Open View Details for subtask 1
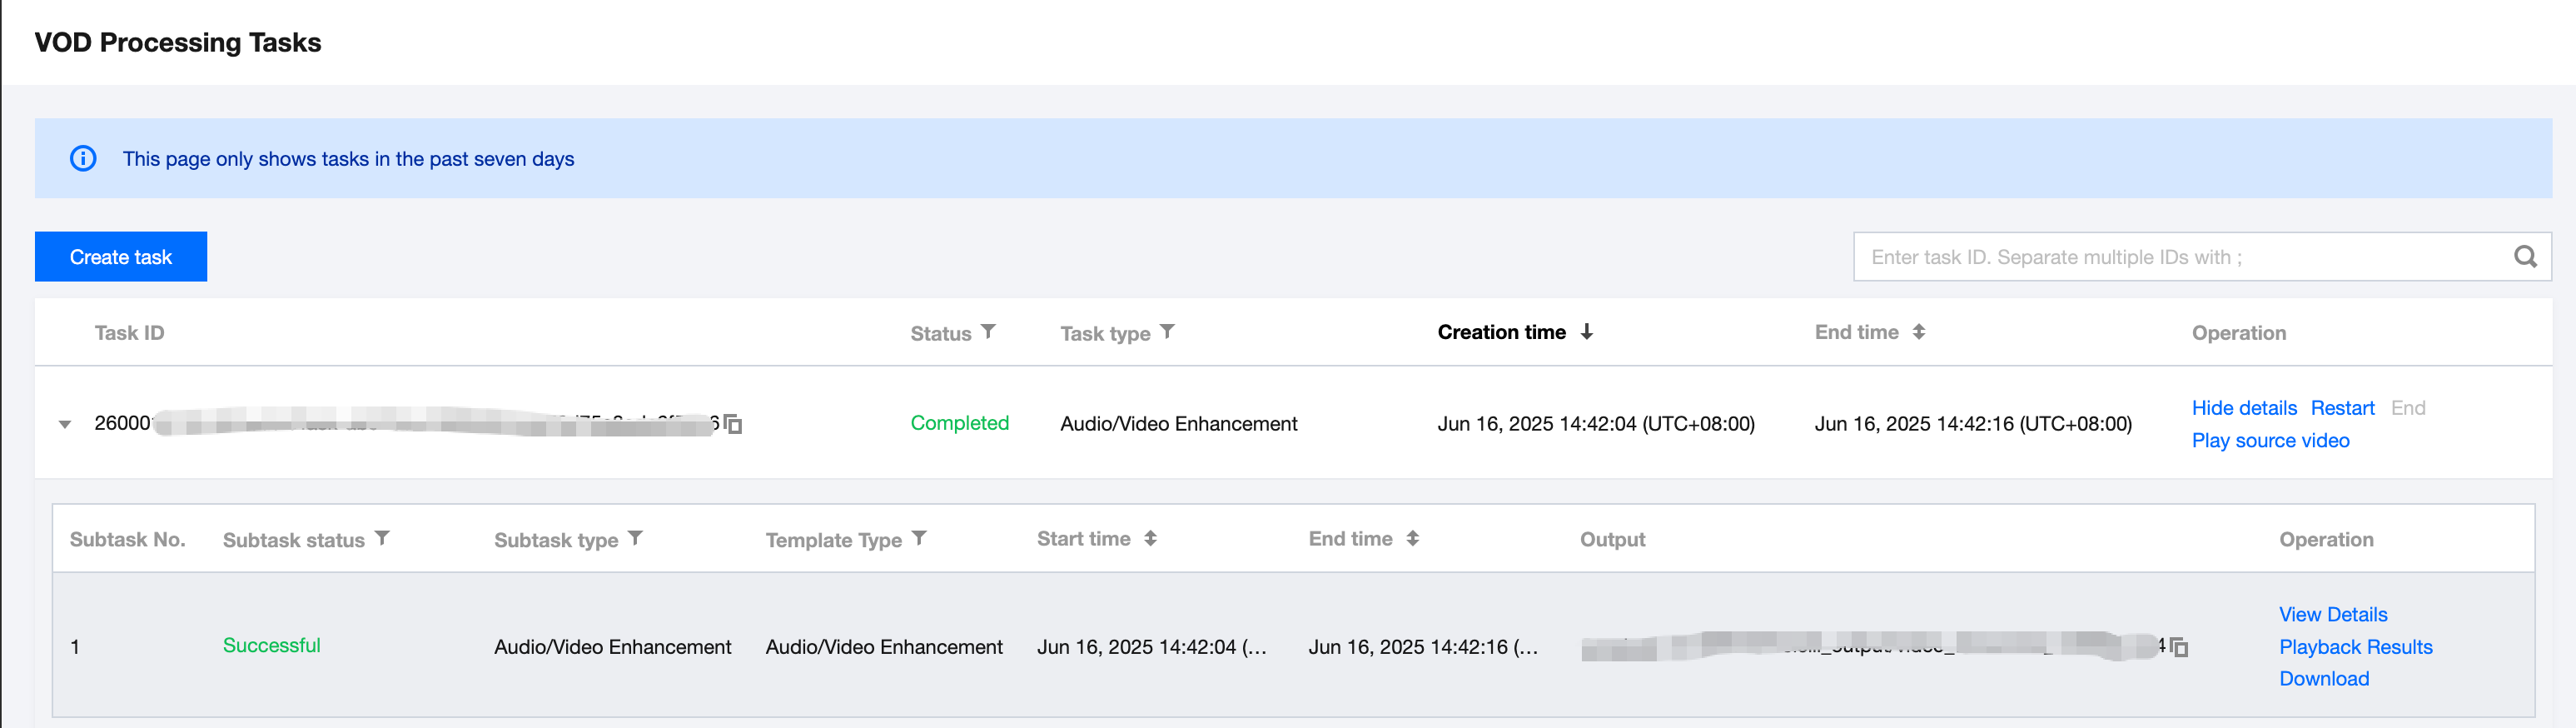 [2332, 614]
